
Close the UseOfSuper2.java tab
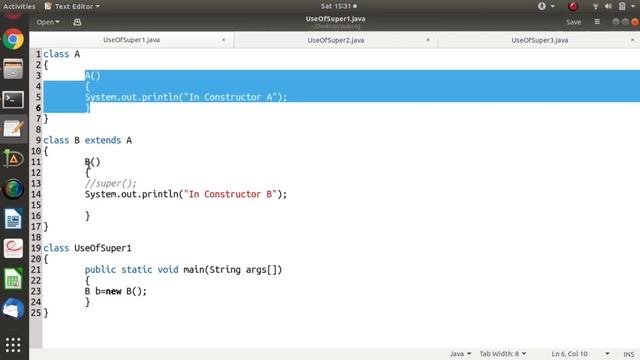428,40
